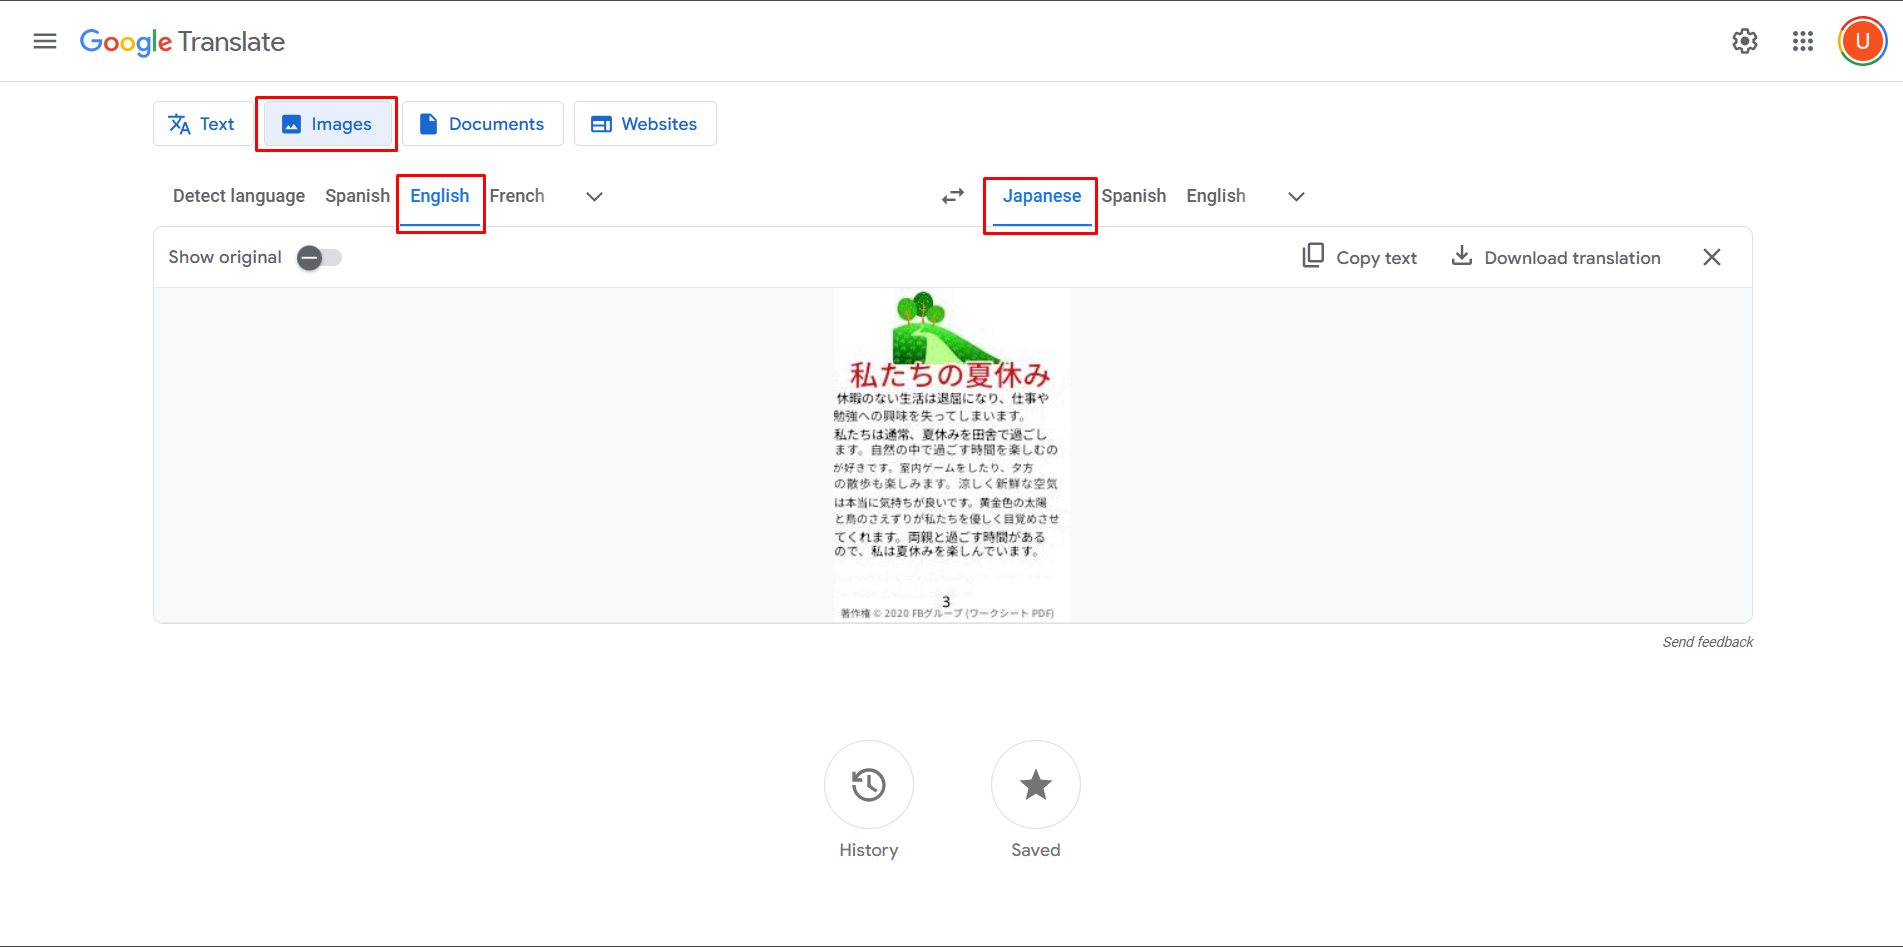The width and height of the screenshot is (1903, 947).
Task: Open the History panel
Action: (868, 786)
